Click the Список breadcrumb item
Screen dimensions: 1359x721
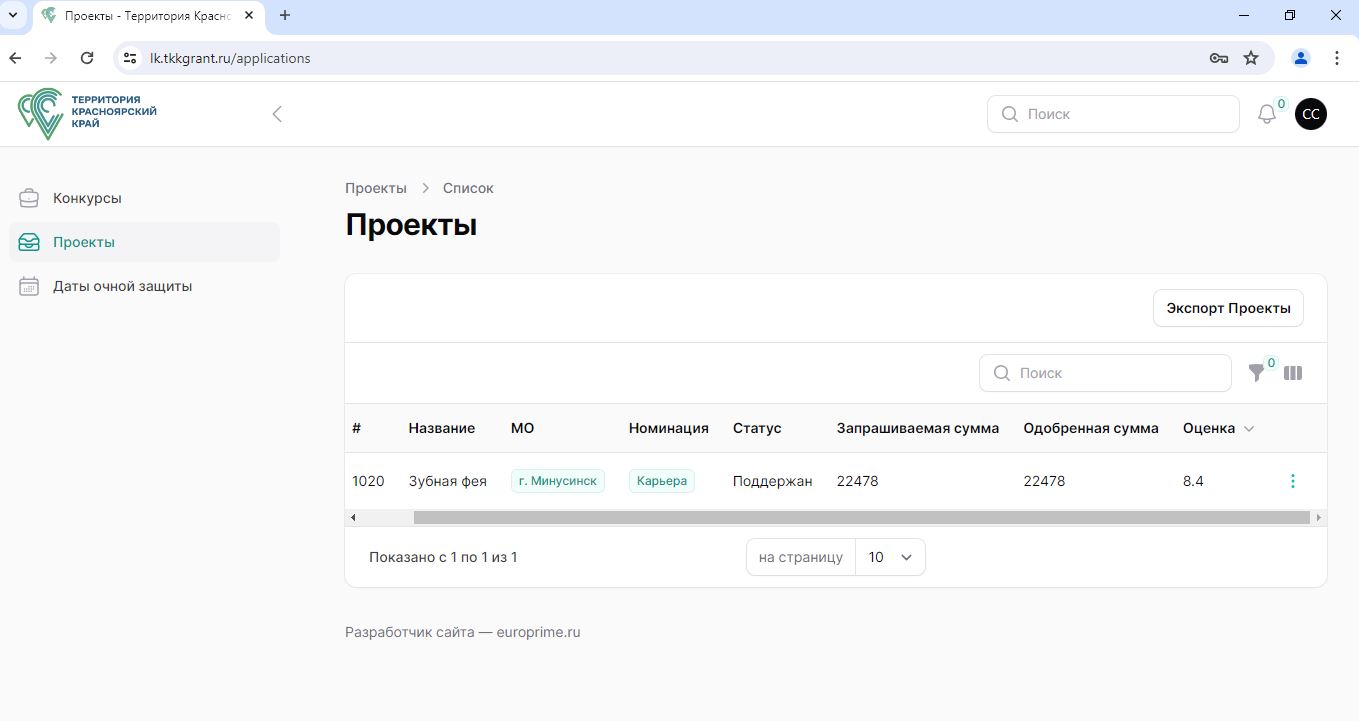coord(468,188)
